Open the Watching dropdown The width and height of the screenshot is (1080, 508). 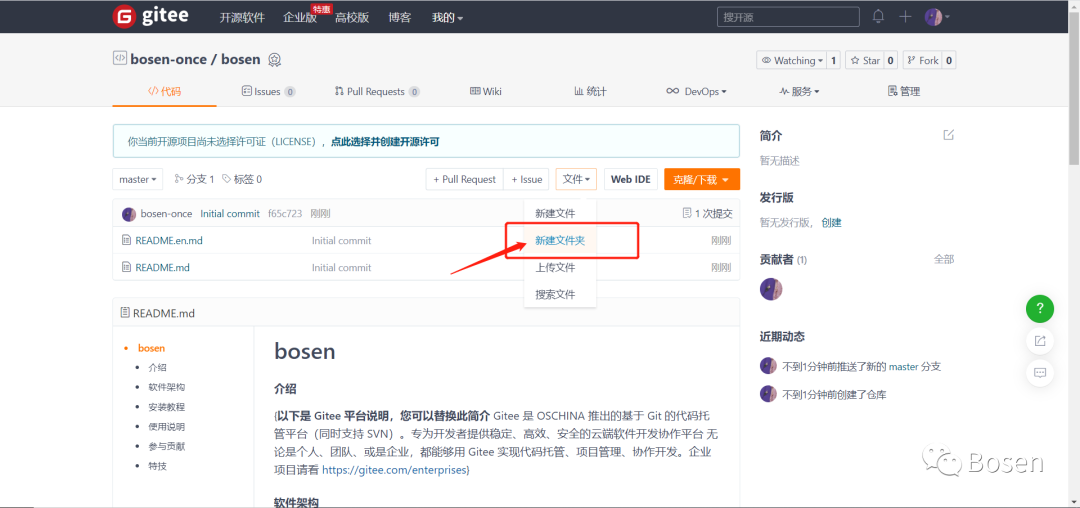pyautogui.click(x=791, y=61)
